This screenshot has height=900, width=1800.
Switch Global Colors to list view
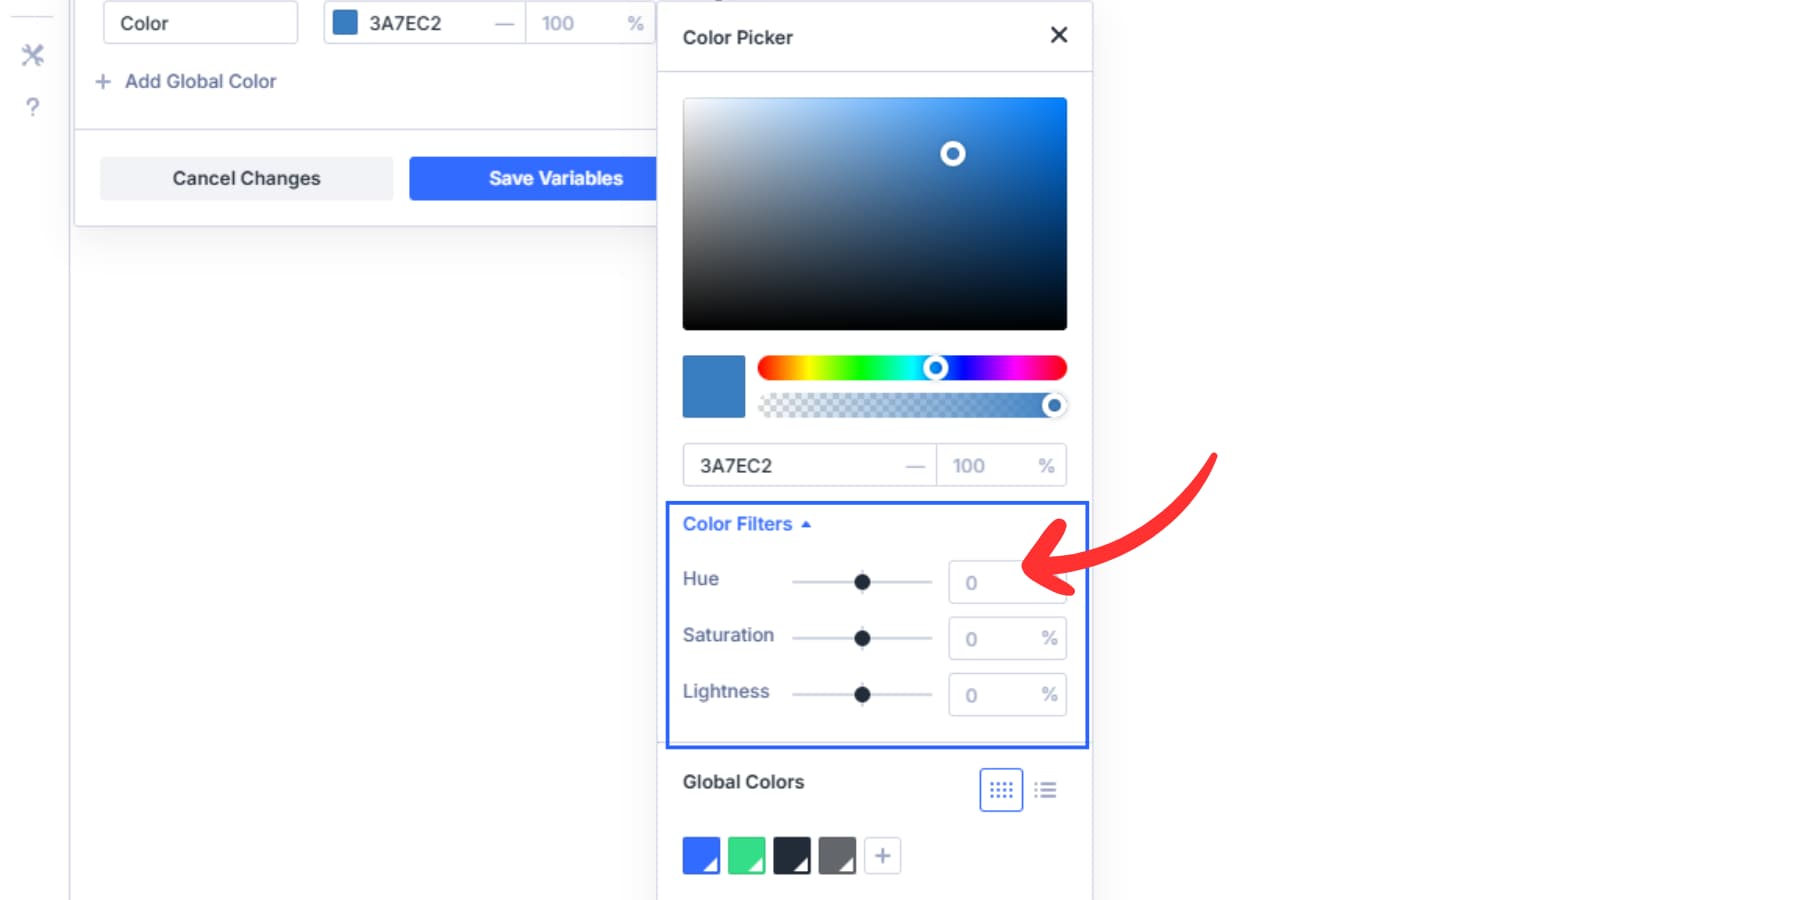click(1046, 790)
